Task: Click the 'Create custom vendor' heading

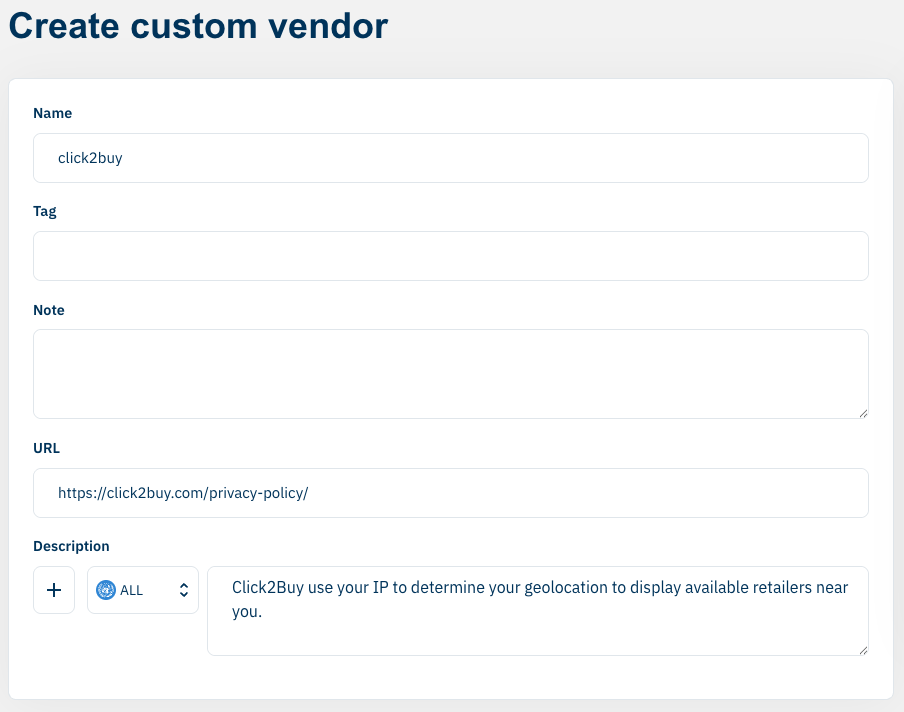Action: pos(198,26)
